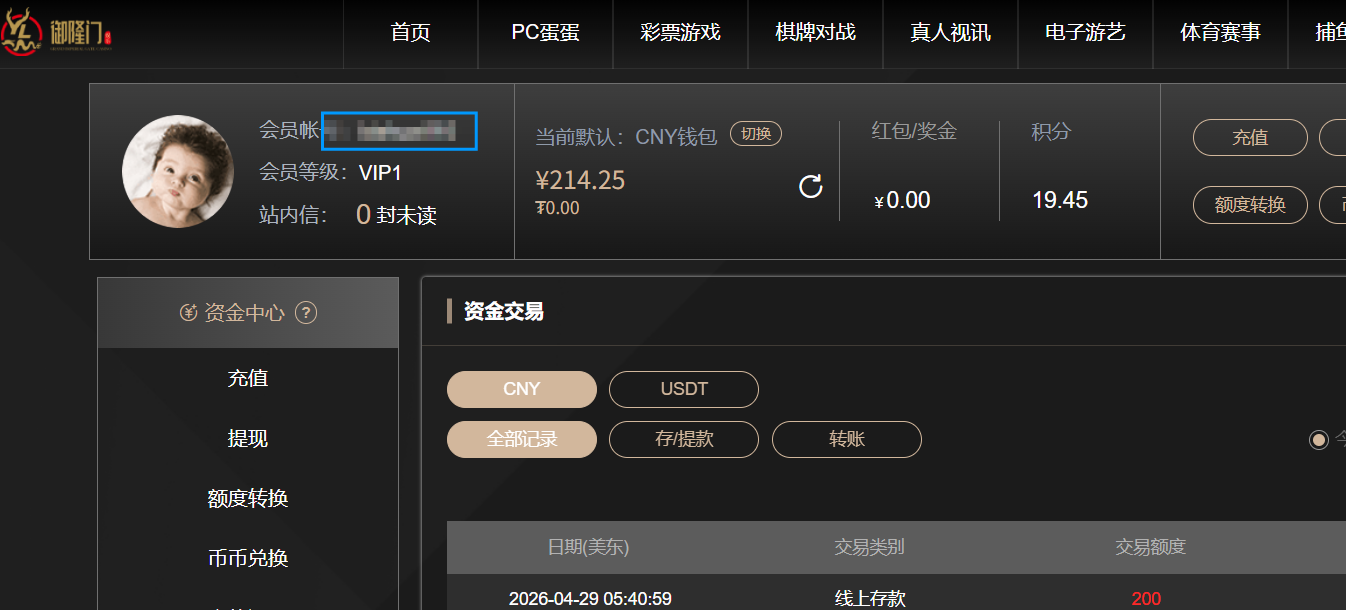Click the ¥0.00 红包/奖金 amount
The height and width of the screenshot is (610, 1346).
pos(902,201)
